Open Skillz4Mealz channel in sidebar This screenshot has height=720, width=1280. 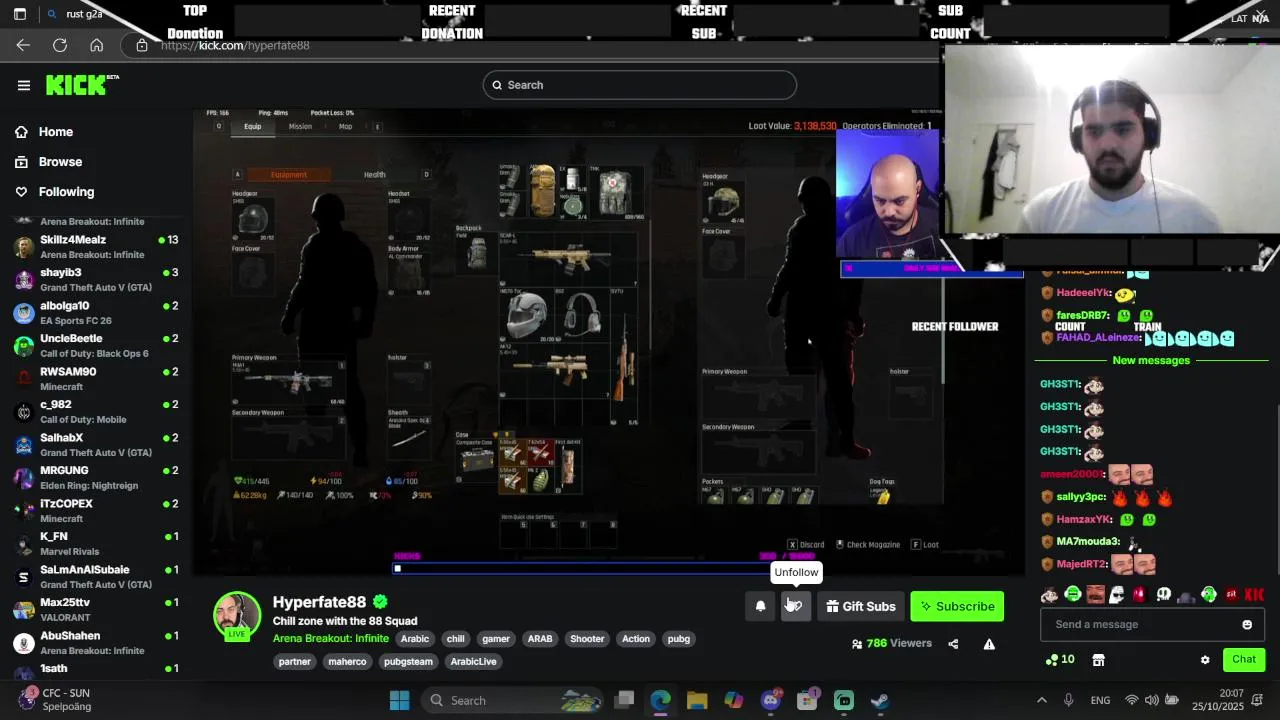pyautogui.click(x=97, y=247)
